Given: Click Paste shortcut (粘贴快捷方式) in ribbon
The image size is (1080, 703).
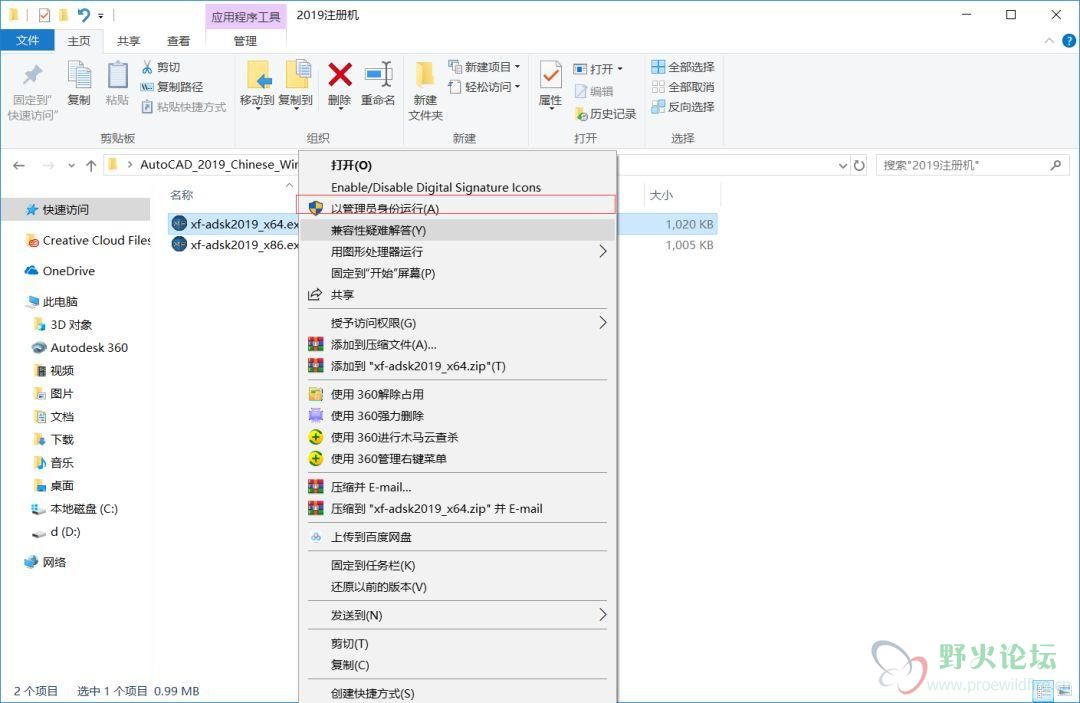Looking at the screenshot, I should click(183, 107).
